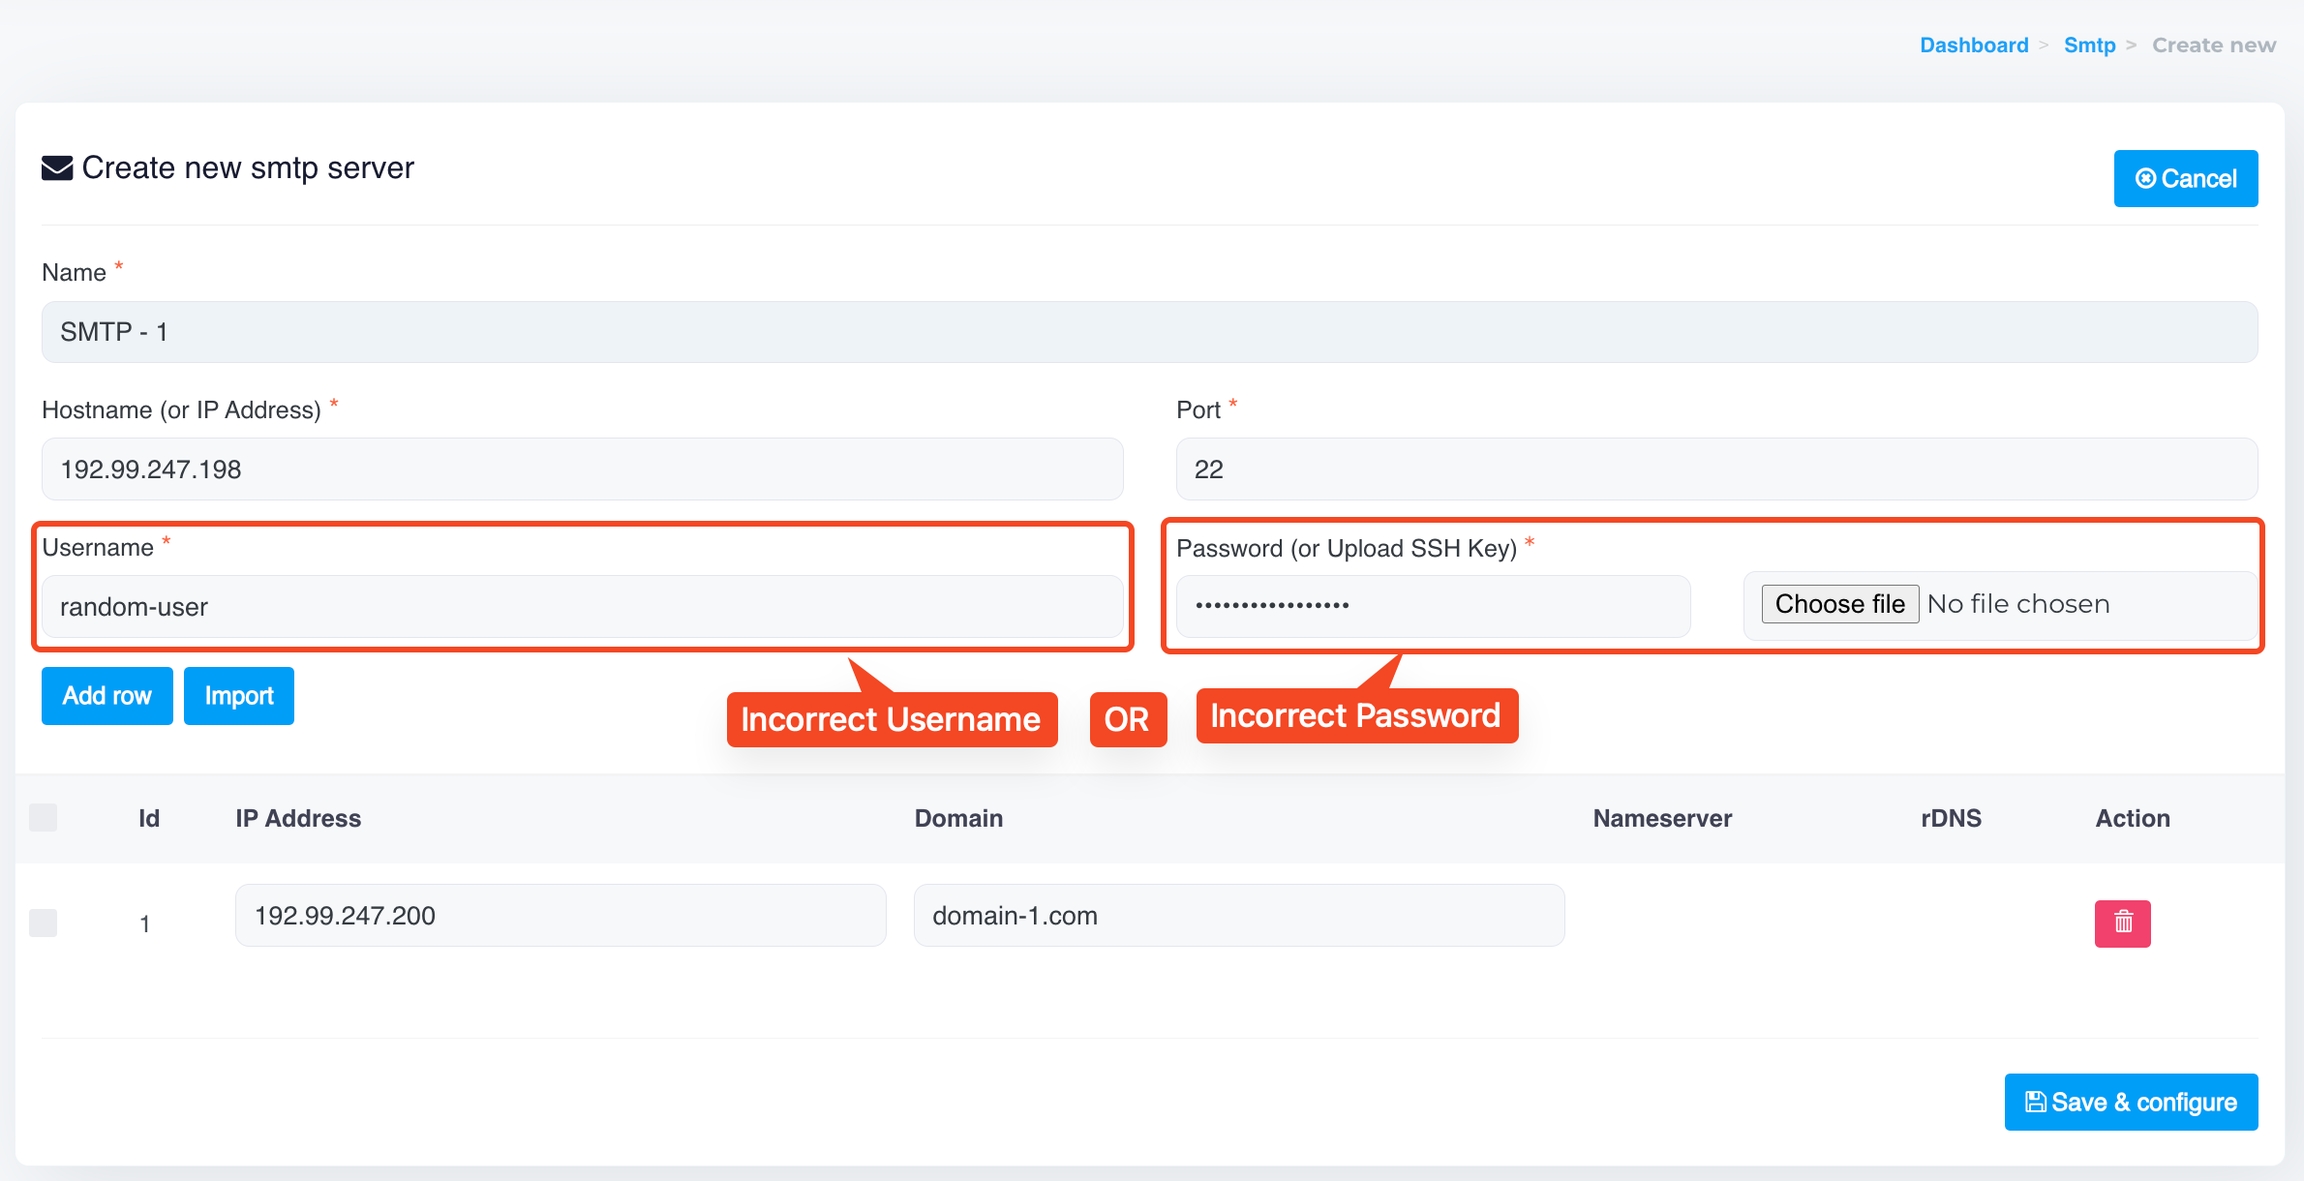Select the Username field with random-user
2304x1181 pixels.
coord(582,607)
